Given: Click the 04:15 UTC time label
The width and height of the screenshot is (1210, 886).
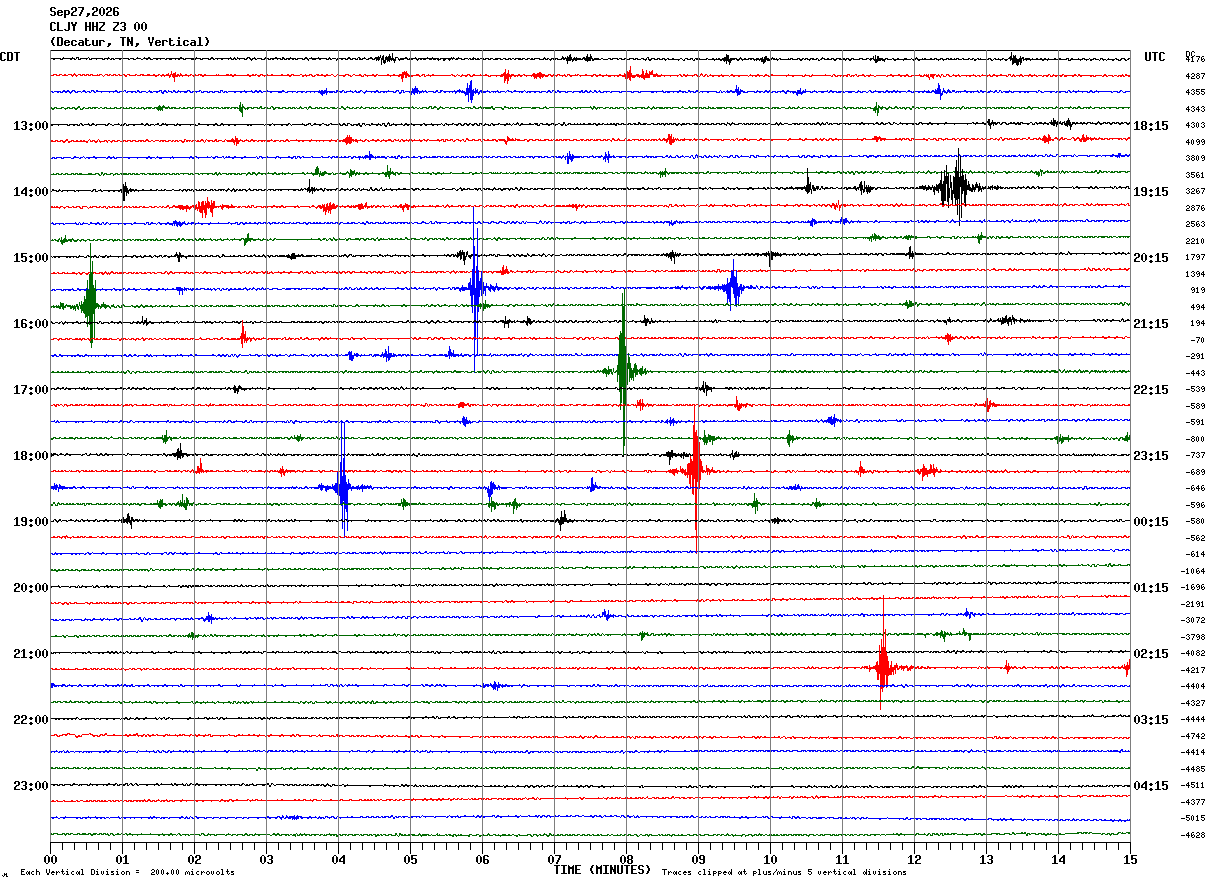Looking at the screenshot, I should [x=1152, y=786].
